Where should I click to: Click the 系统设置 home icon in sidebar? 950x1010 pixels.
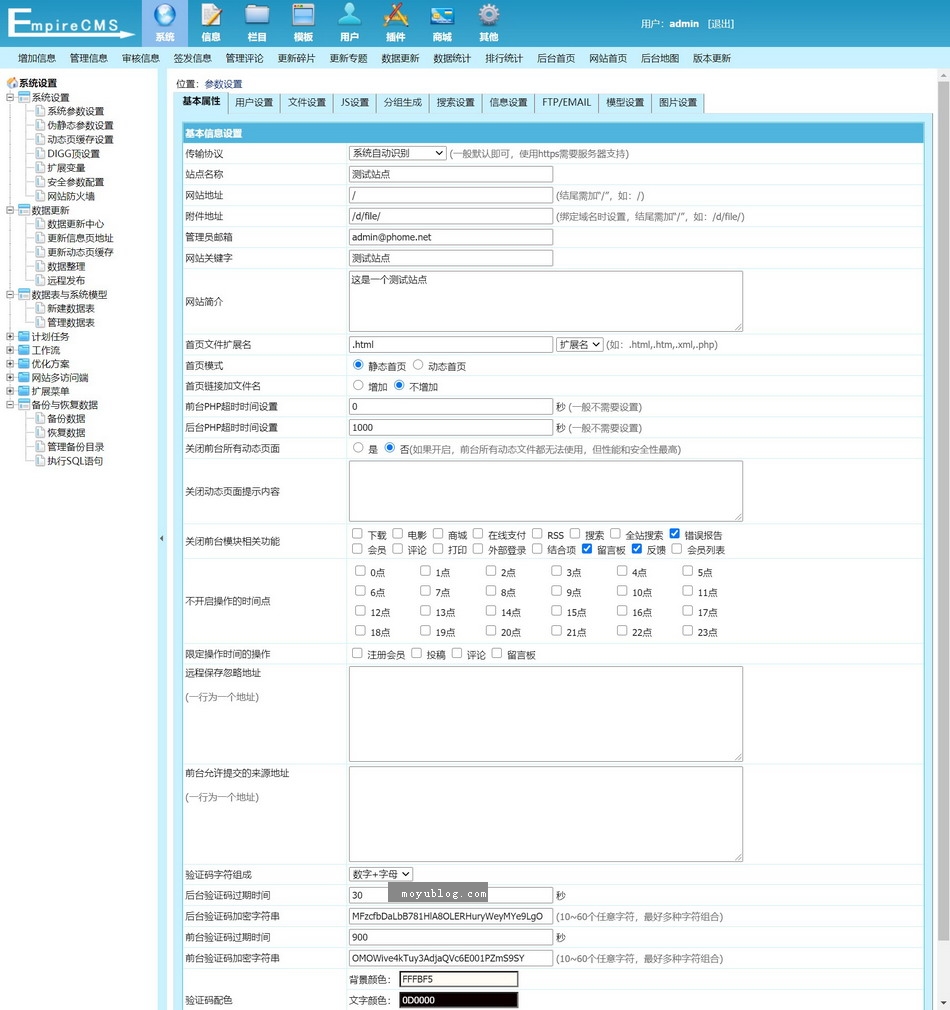coord(12,82)
